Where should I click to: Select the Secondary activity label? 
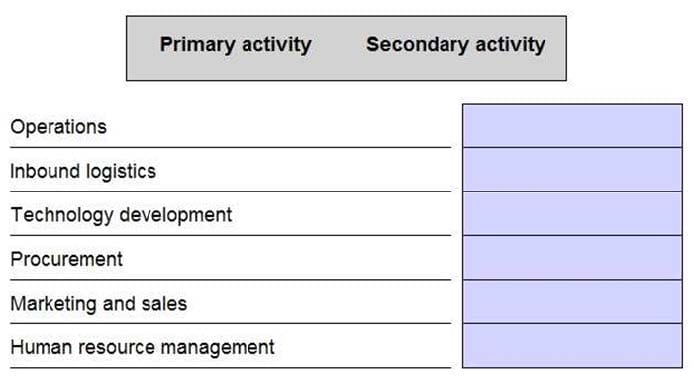click(456, 45)
